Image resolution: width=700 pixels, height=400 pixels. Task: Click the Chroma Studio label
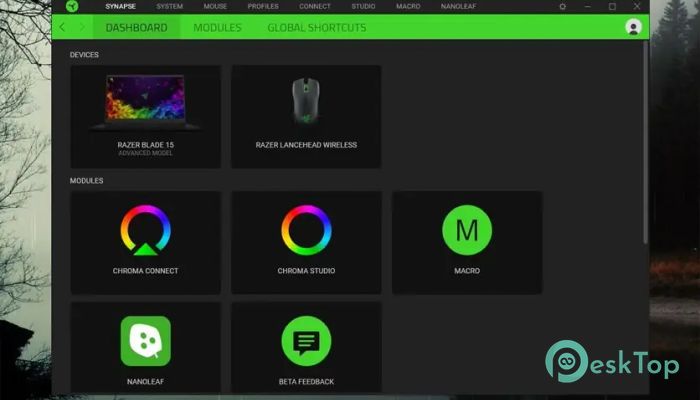click(306, 271)
